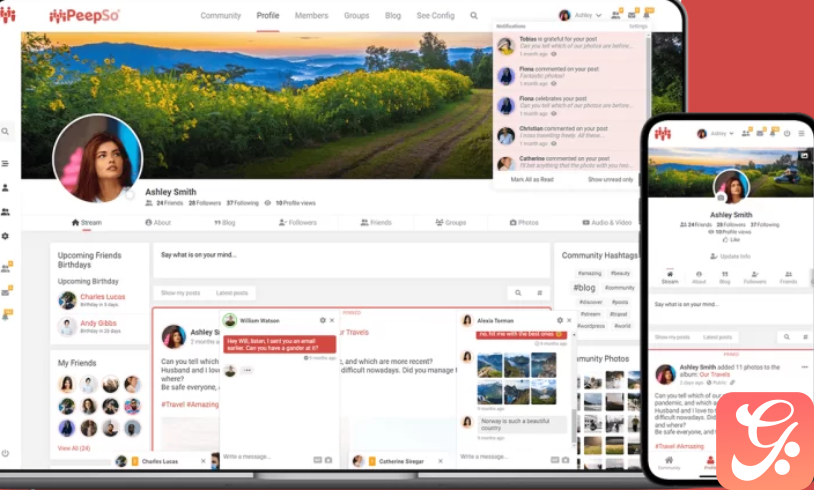The width and height of the screenshot is (814, 490).
Task: Open Charles Lucas birthday profile link
Action: [x=103, y=297]
